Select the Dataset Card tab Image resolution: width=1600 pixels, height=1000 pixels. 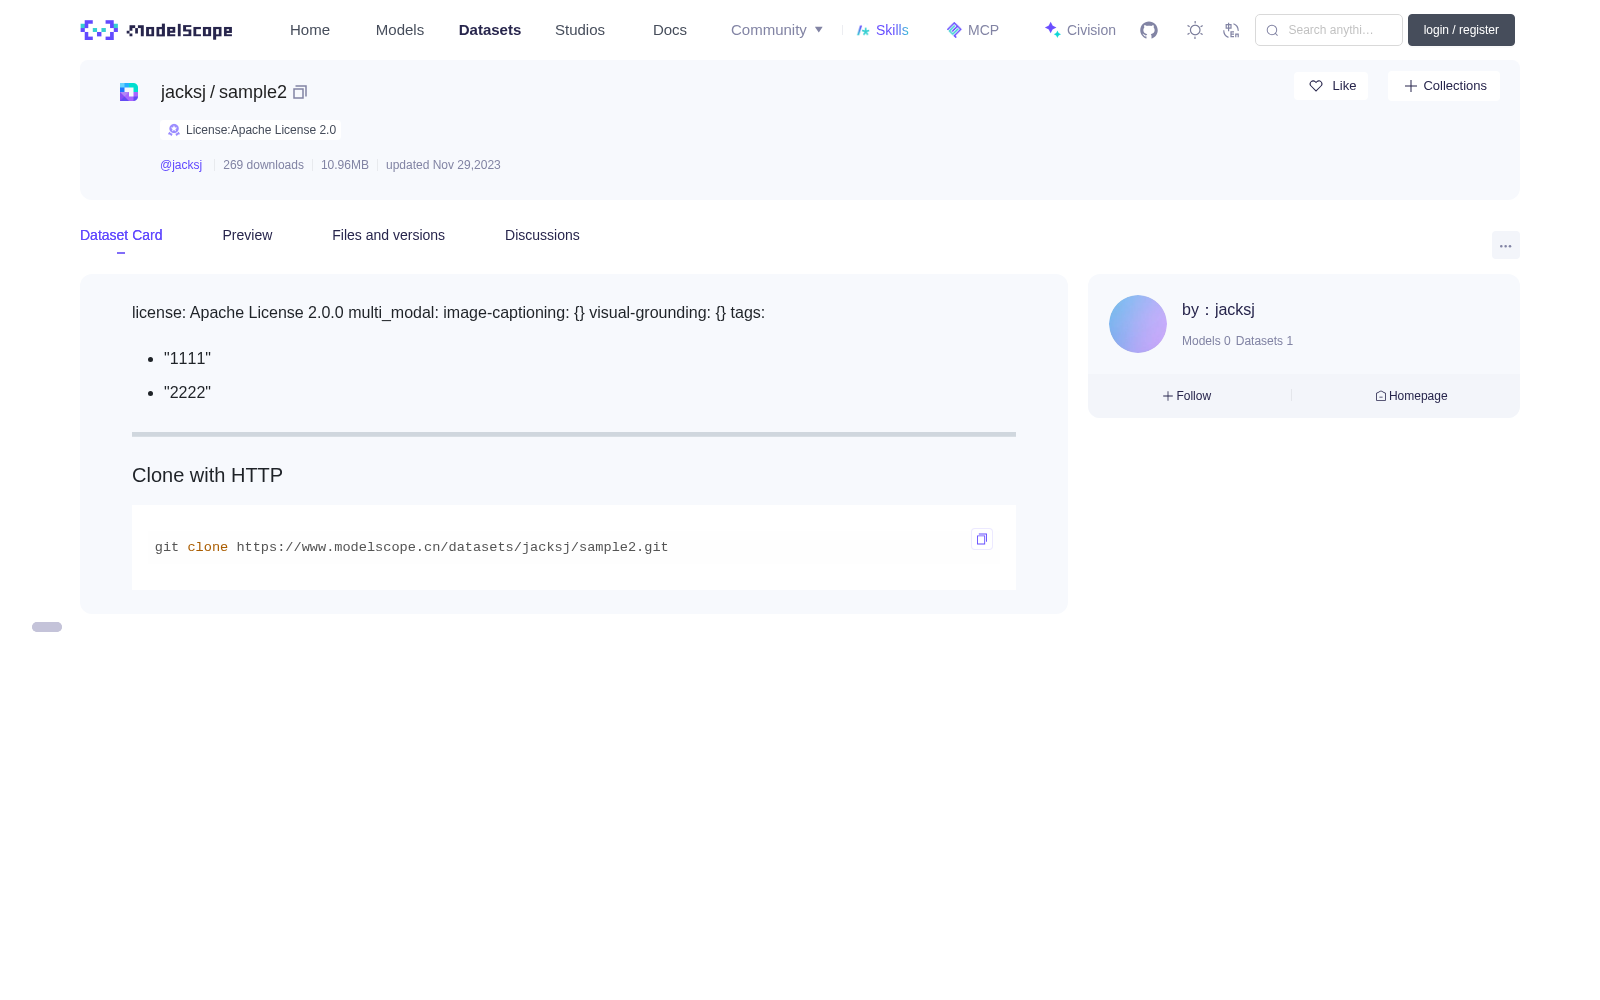pos(121,235)
